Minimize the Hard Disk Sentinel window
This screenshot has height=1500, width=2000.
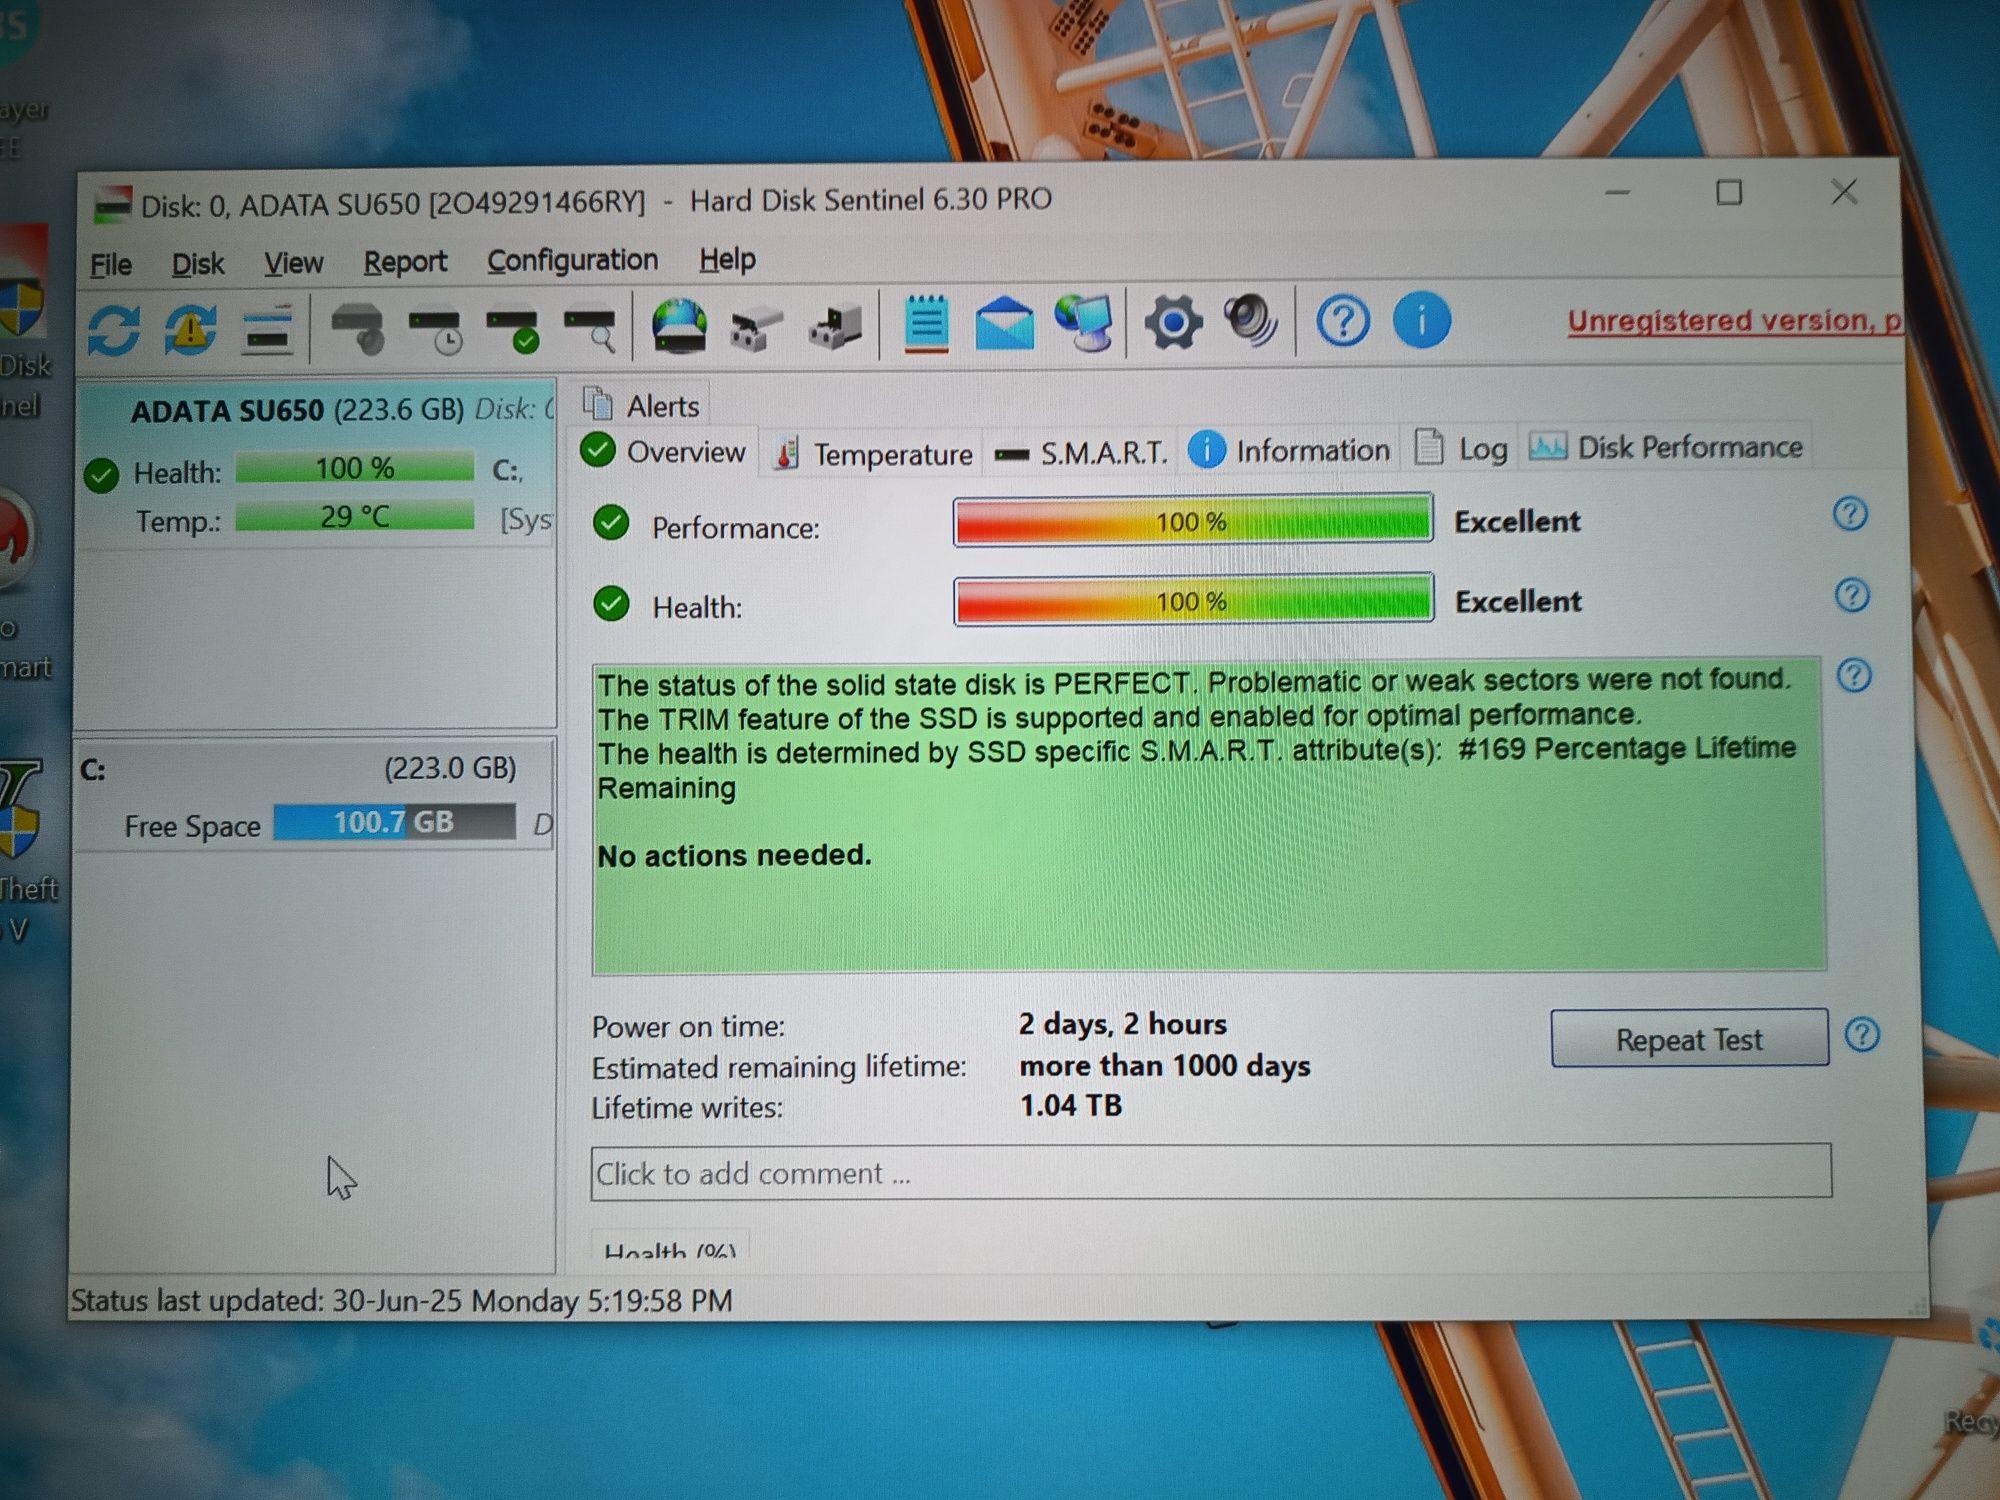(1617, 193)
